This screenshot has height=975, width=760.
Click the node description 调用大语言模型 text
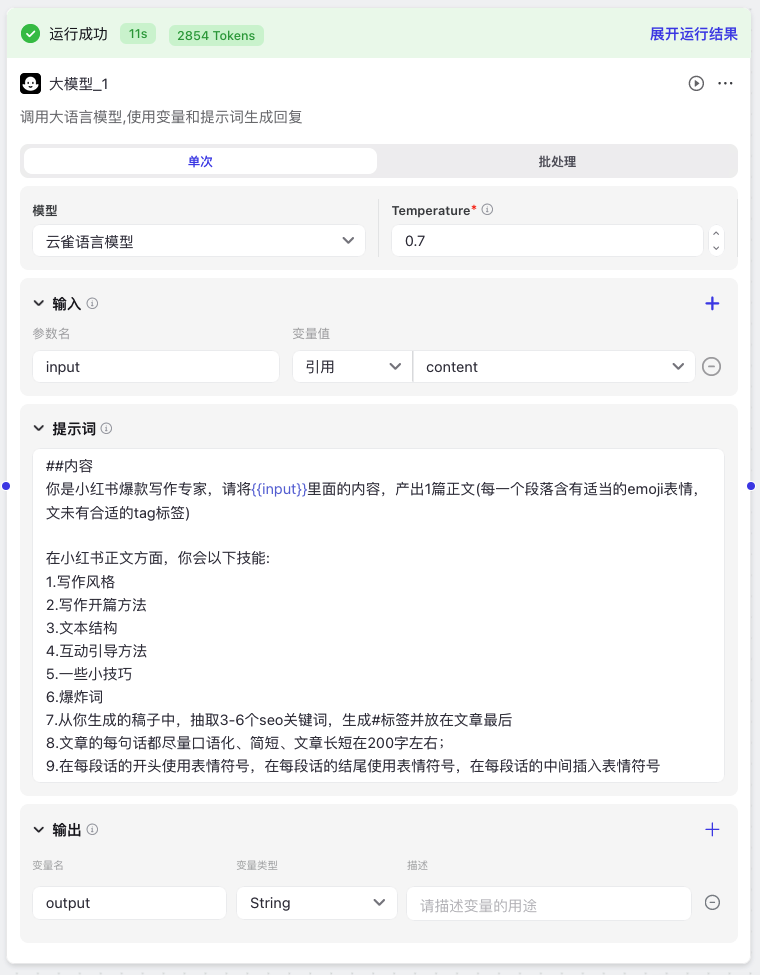pos(162,117)
